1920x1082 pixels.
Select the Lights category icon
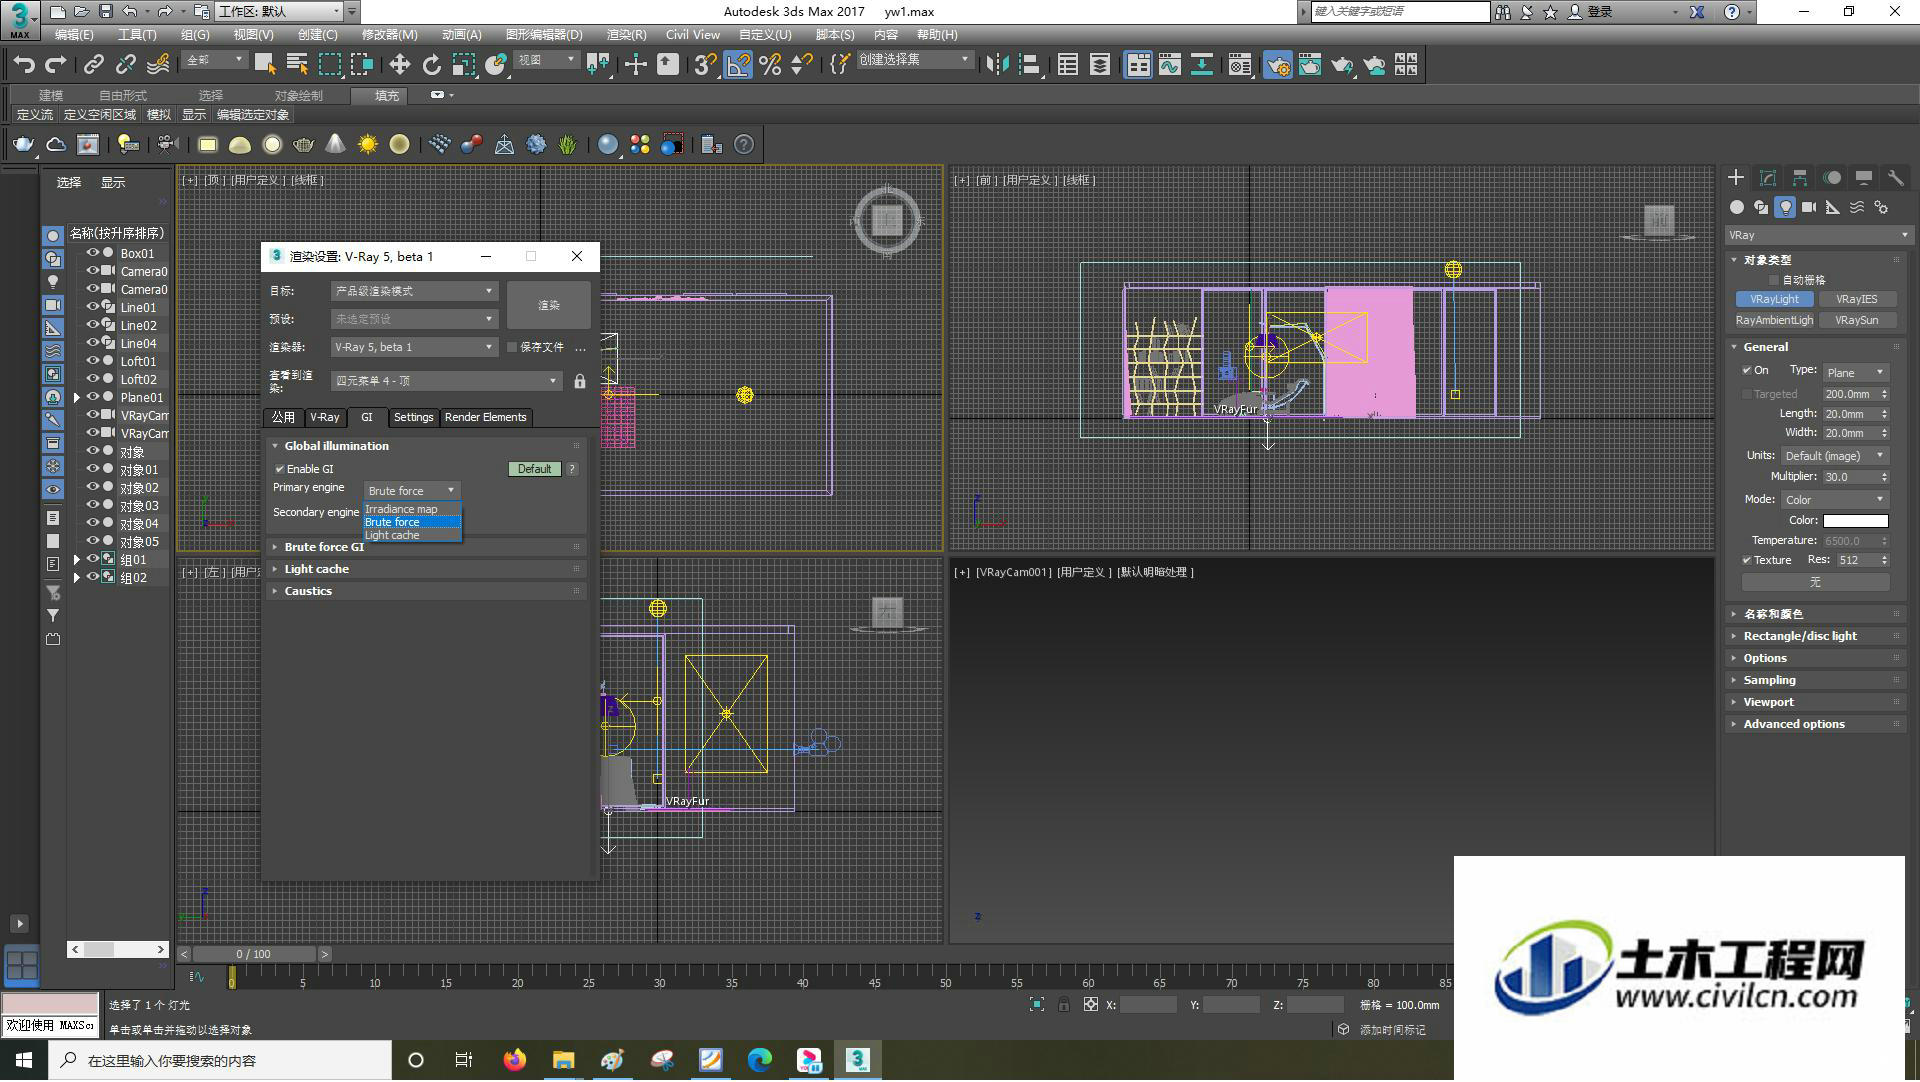[1785, 207]
